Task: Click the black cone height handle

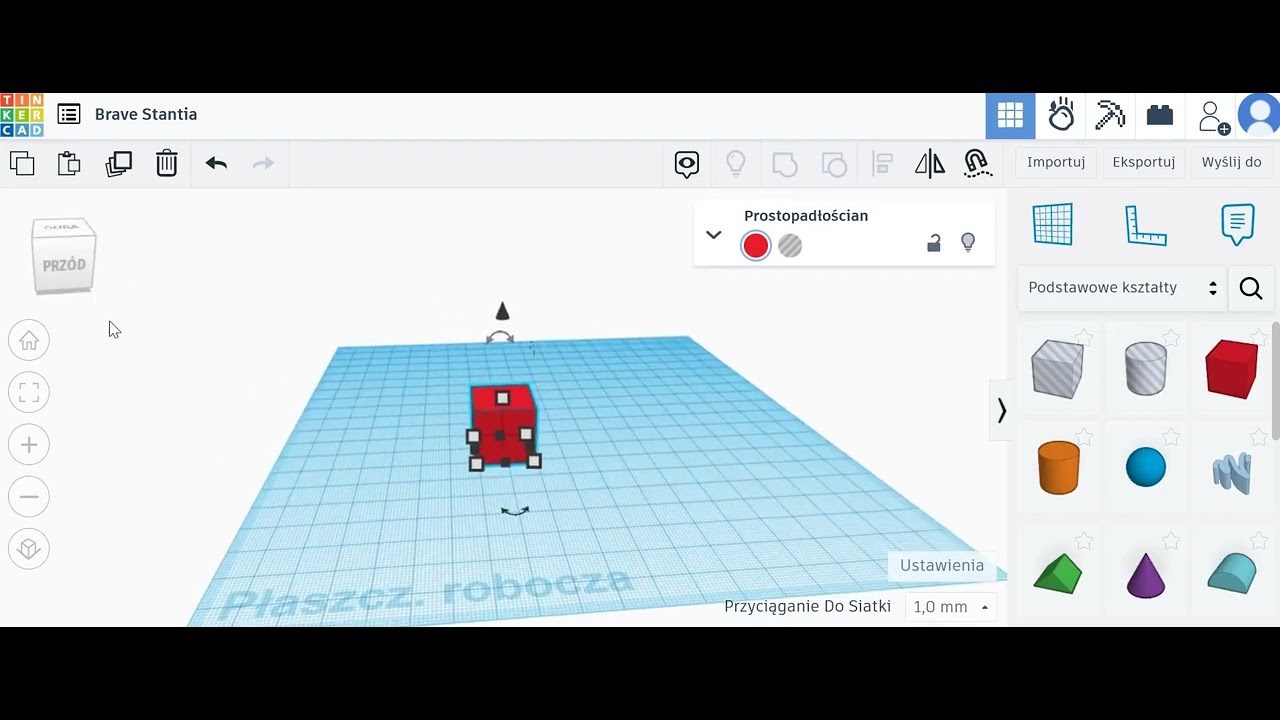Action: point(502,312)
